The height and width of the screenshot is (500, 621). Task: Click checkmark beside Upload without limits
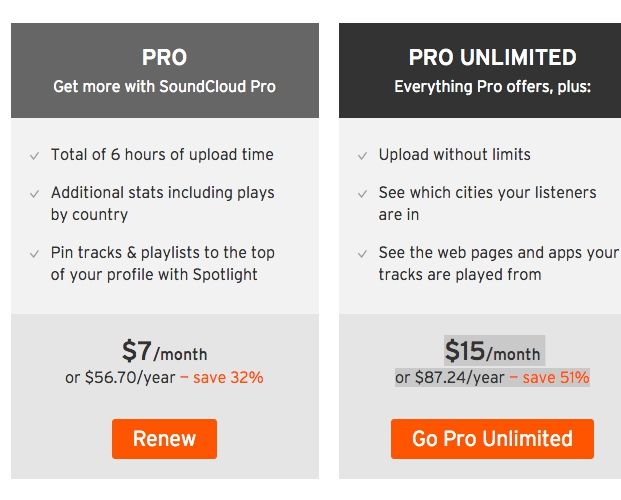[x=362, y=156]
